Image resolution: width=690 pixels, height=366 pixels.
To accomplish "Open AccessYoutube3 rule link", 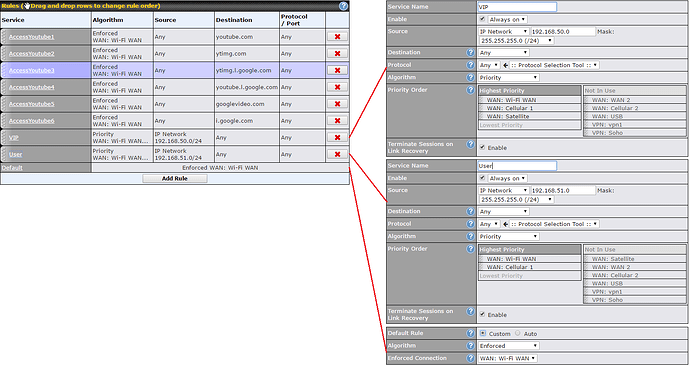I will tap(32, 70).
